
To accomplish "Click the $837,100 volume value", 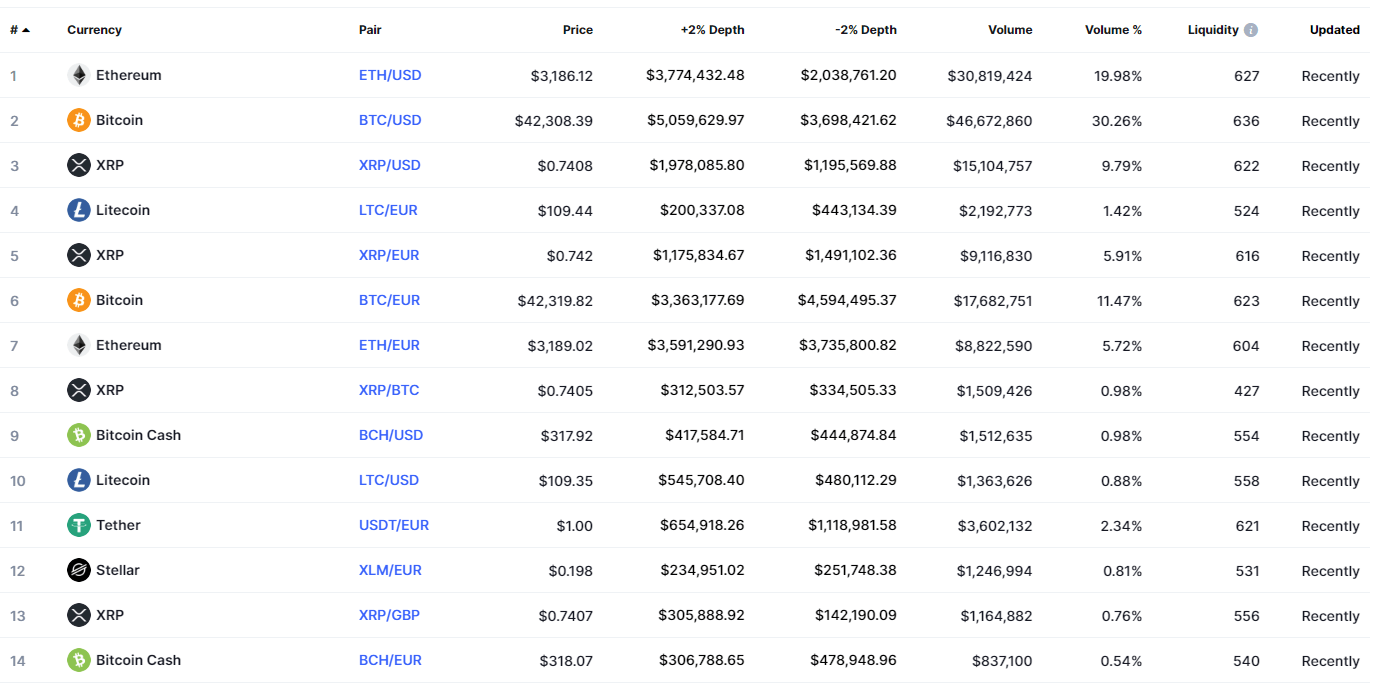I will tap(1002, 661).
